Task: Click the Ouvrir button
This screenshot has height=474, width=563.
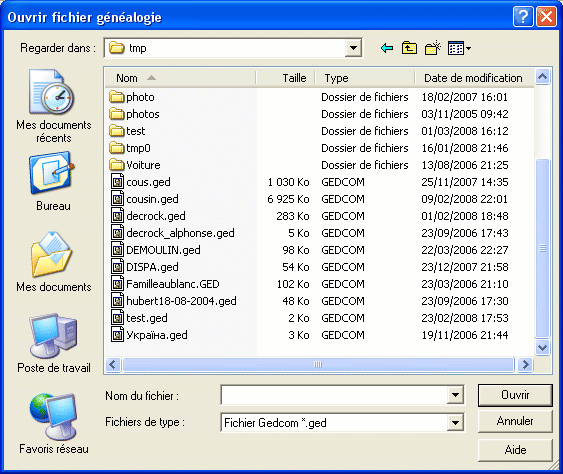Action: click(515, 395)
